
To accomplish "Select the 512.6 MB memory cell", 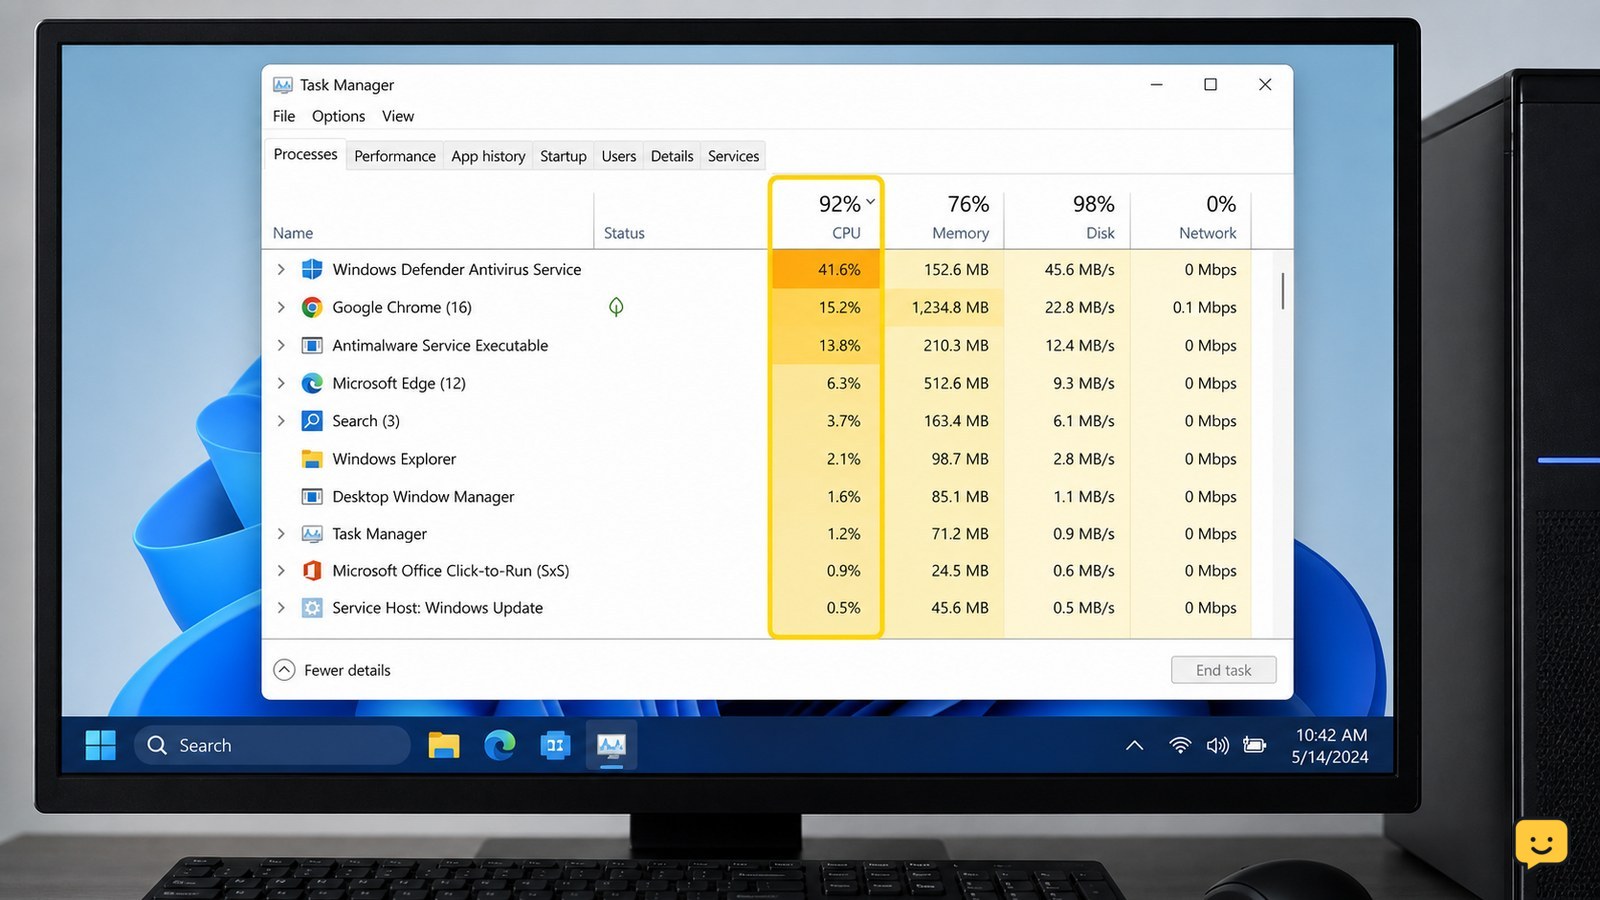I will click(x=944, y=383).
